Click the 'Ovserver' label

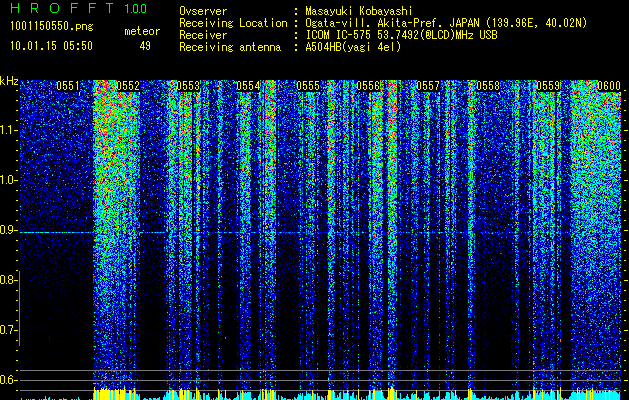203,11
